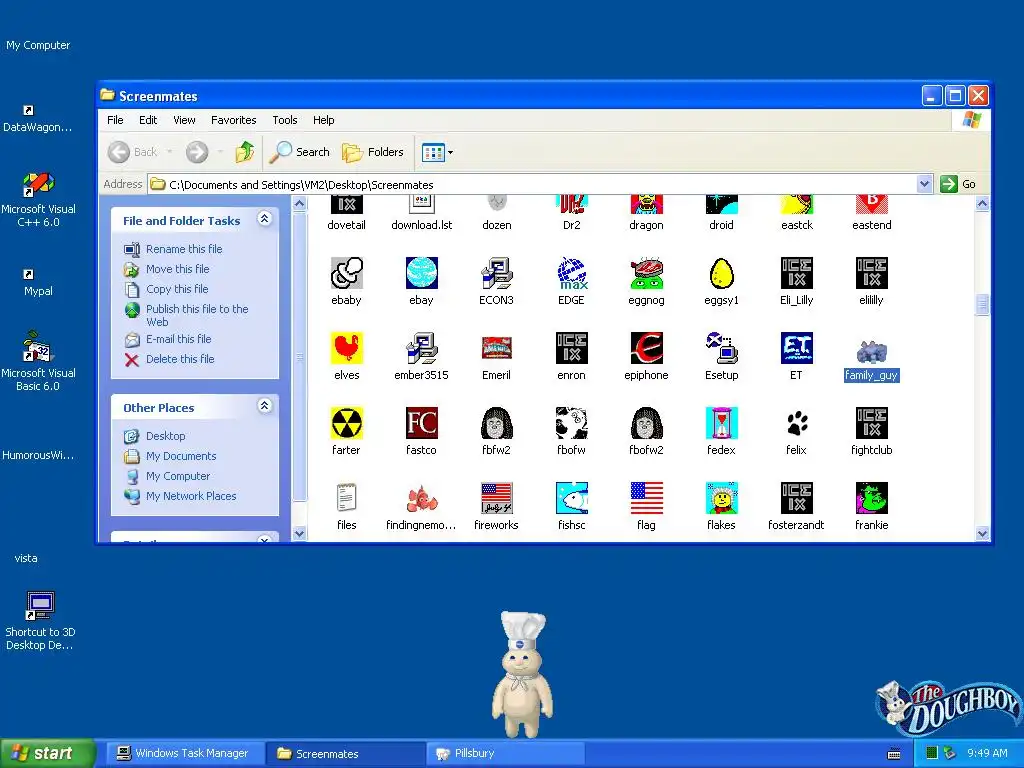The height and width of the screenshot is (768, 1024).
Task: Click the file list scroll down arrow
Action: (982, 534)
